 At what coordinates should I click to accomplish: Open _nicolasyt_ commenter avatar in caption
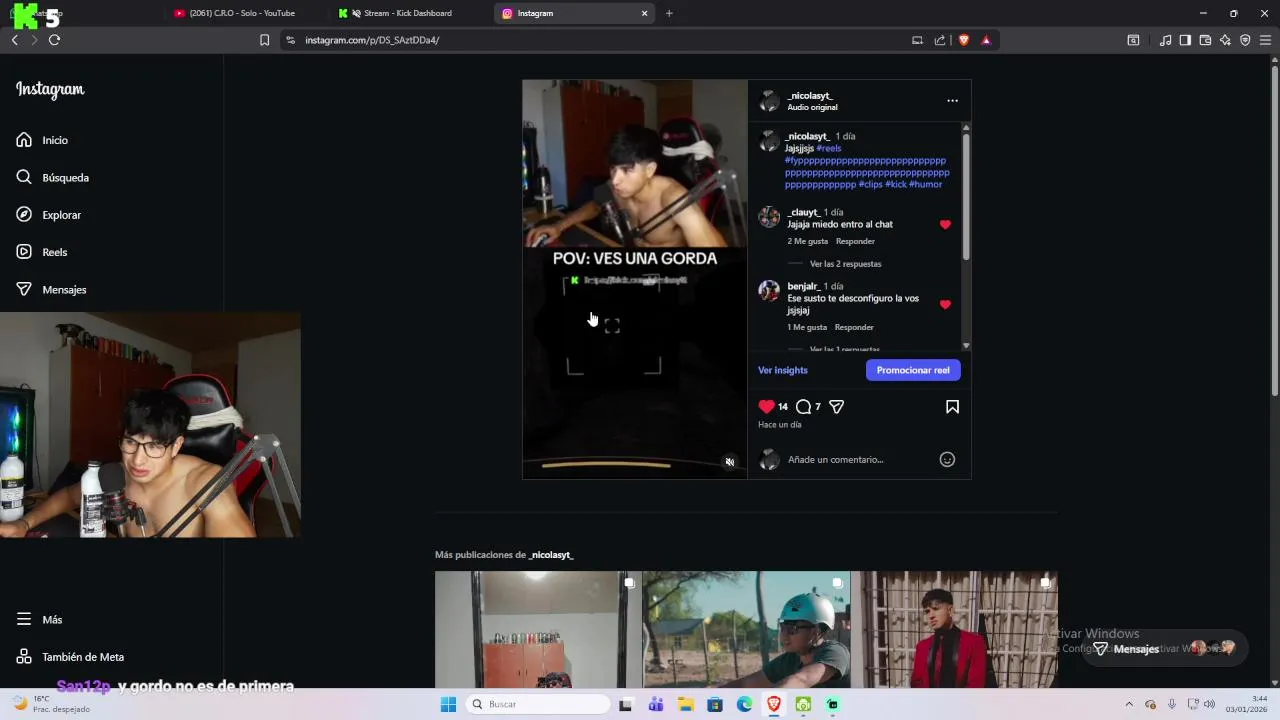pos(769,141)
